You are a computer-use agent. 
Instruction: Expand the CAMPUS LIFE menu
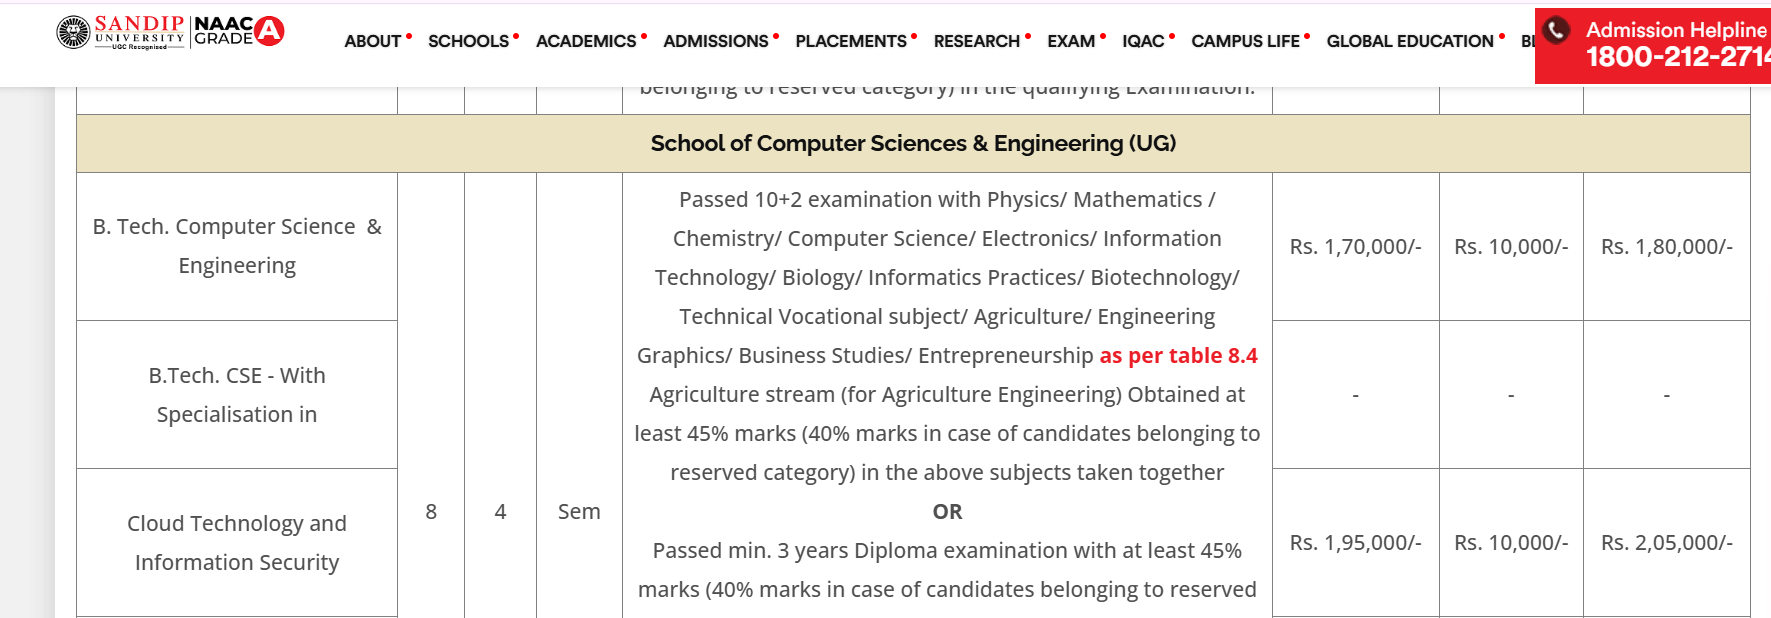pos(1245,41)
